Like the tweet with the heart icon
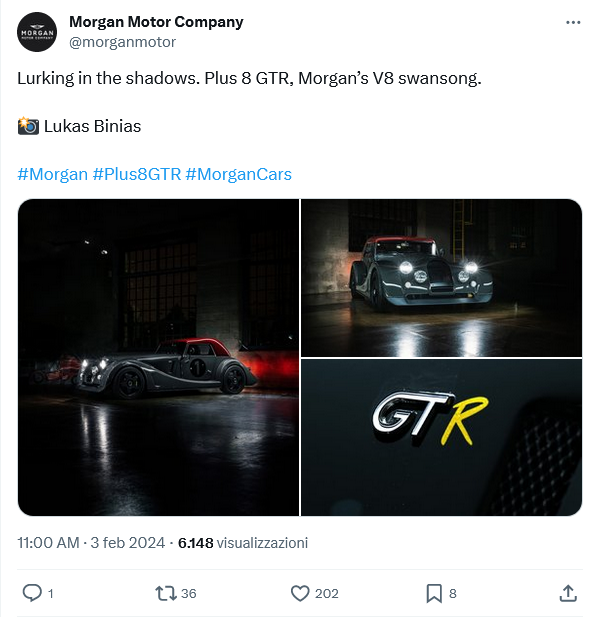Image resolution: width=598 pixels, height=617 pixels. point(300,593)
